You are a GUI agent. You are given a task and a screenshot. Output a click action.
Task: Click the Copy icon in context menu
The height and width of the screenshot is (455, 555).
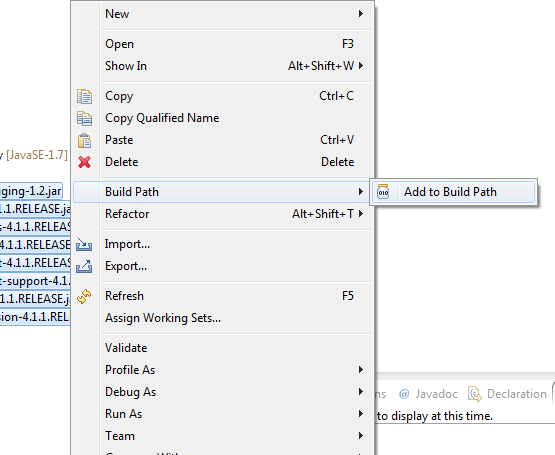tap(84, 96)
